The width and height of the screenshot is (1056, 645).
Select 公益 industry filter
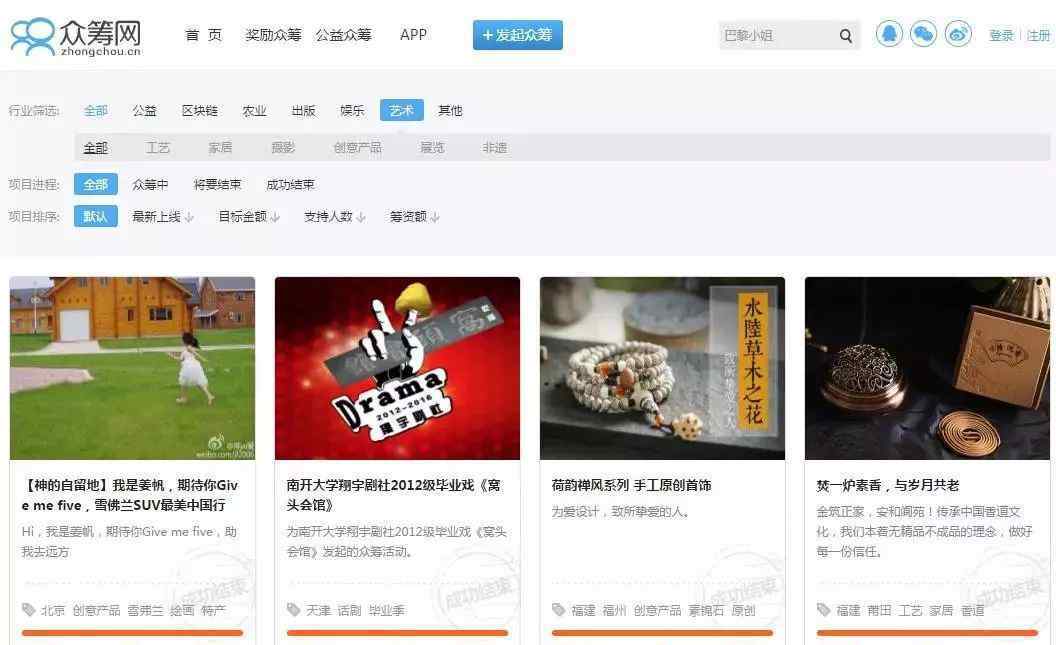144,110
